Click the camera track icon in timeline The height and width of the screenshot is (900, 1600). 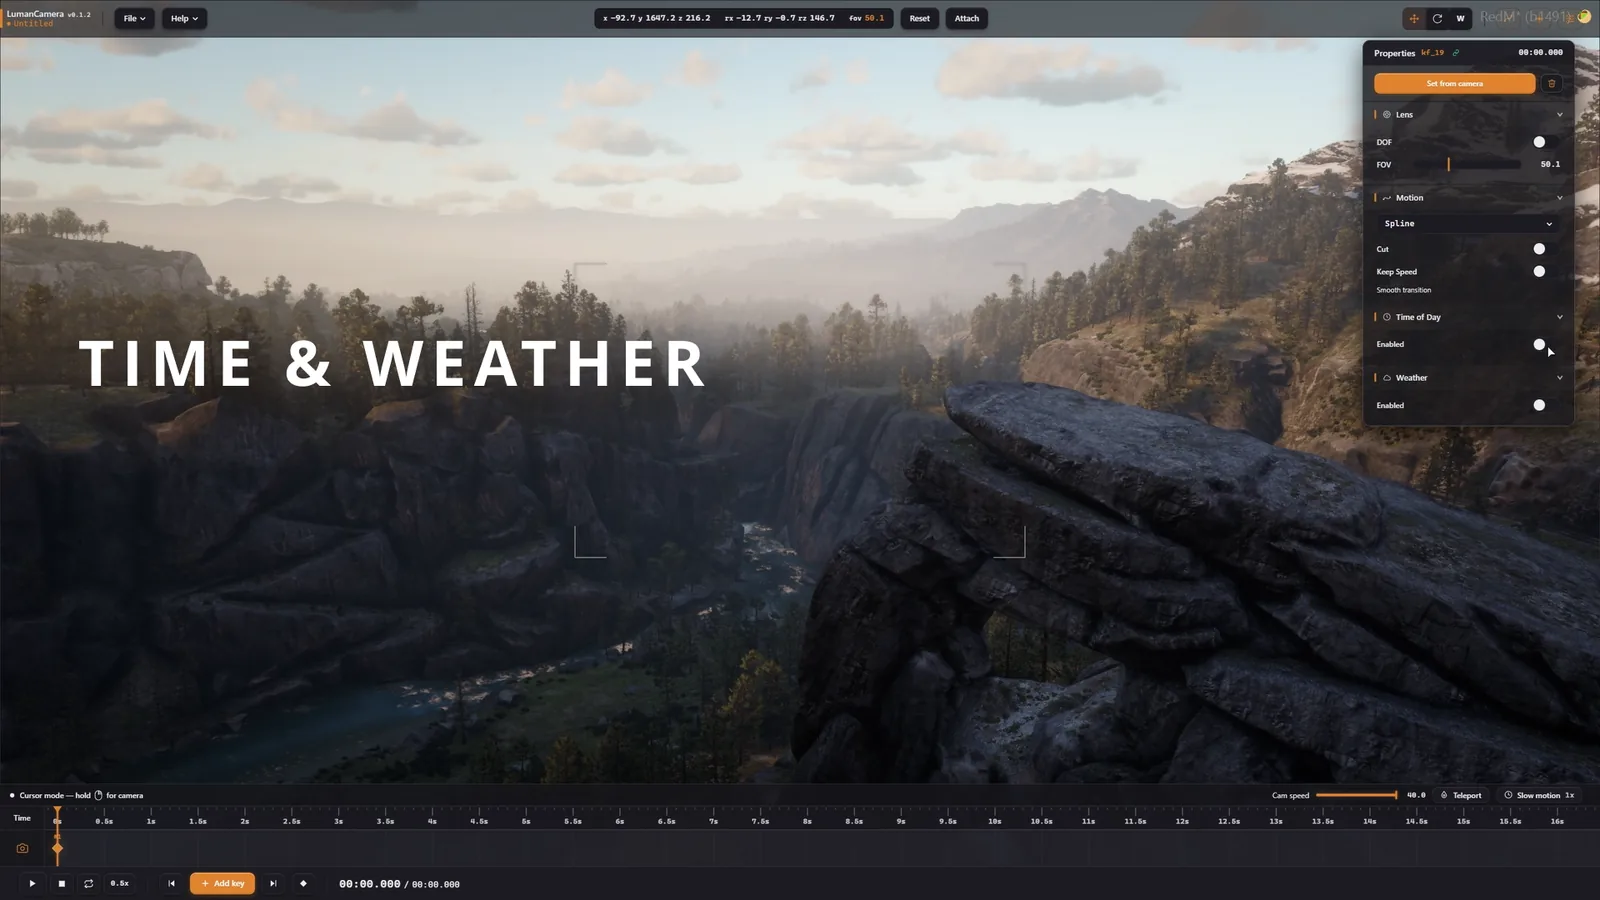coord(22,848)
